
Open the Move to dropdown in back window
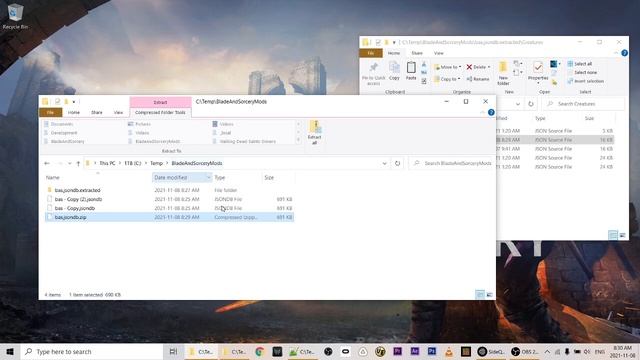448,67
